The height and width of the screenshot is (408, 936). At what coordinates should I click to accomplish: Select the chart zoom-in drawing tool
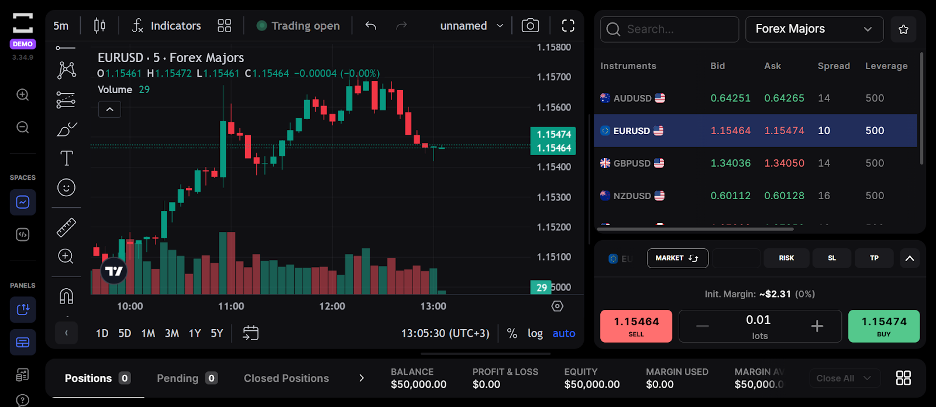click(66, 257)
